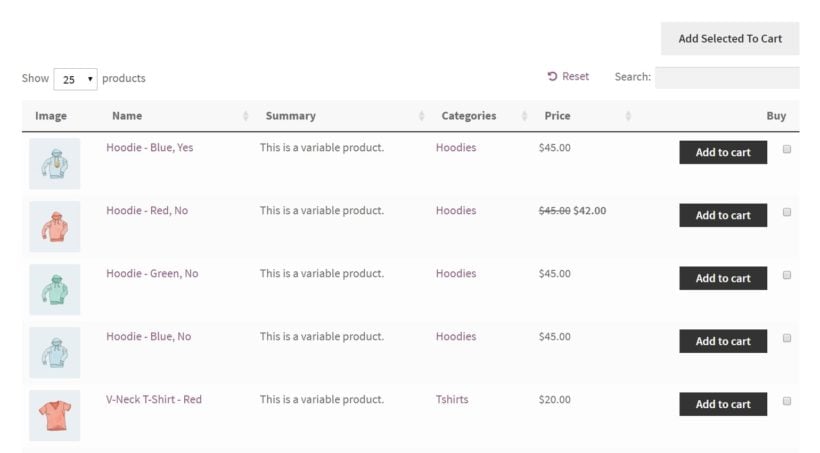Open the Hoodie - Blue, Yes product link

click(150, 148)
